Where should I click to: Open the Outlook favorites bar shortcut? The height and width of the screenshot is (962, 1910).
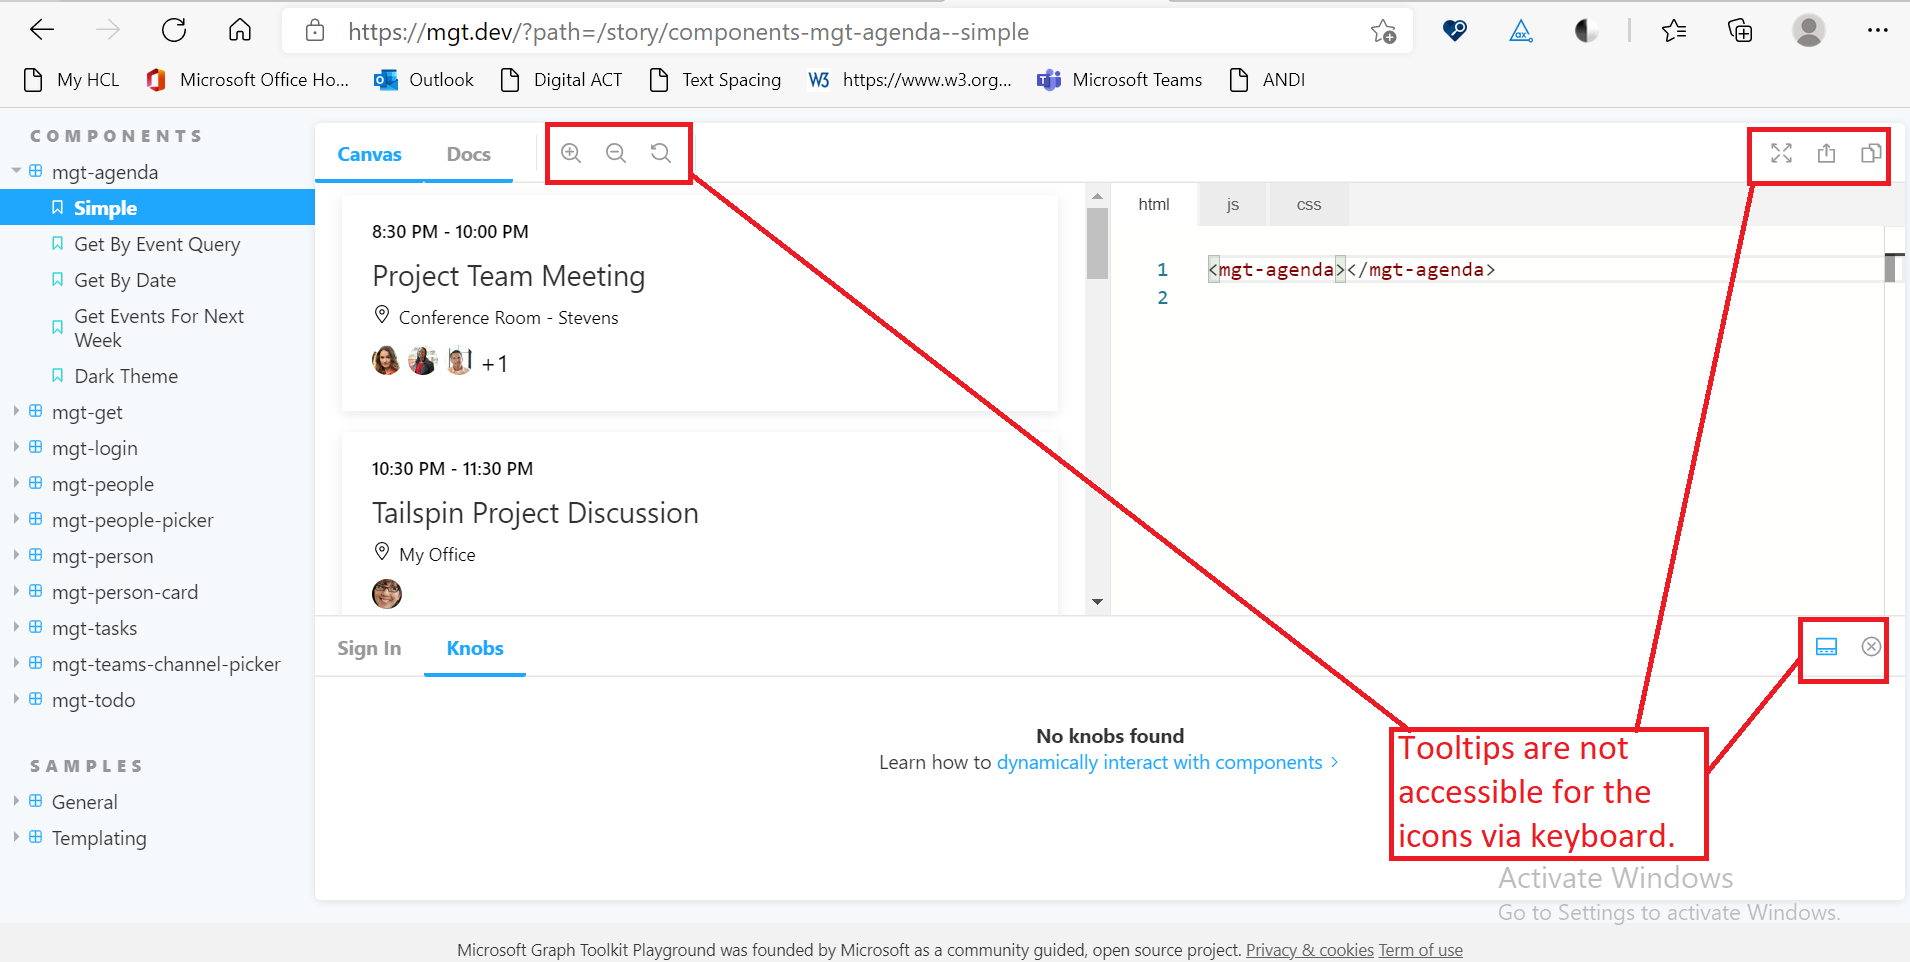[423, 79]
